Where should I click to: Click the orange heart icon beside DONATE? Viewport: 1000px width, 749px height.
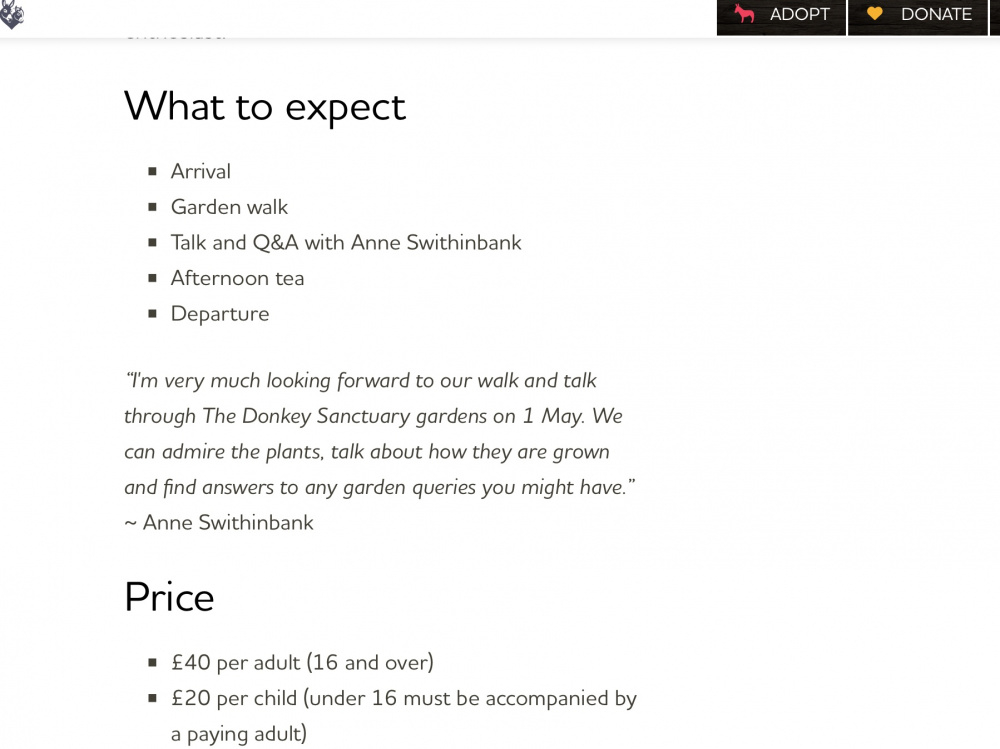pos(874,13)
